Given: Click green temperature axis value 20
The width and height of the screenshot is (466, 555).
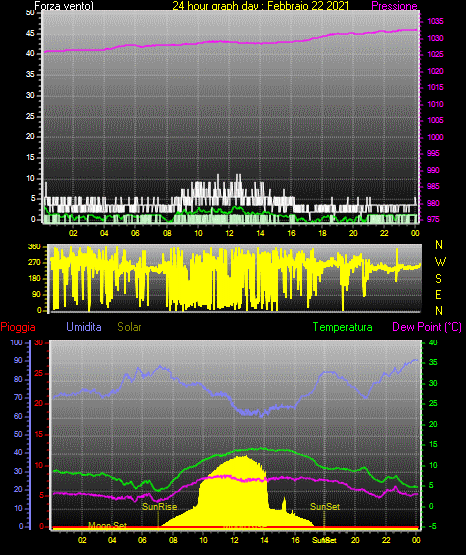Looking at the screenshot, I should point(433,424).
